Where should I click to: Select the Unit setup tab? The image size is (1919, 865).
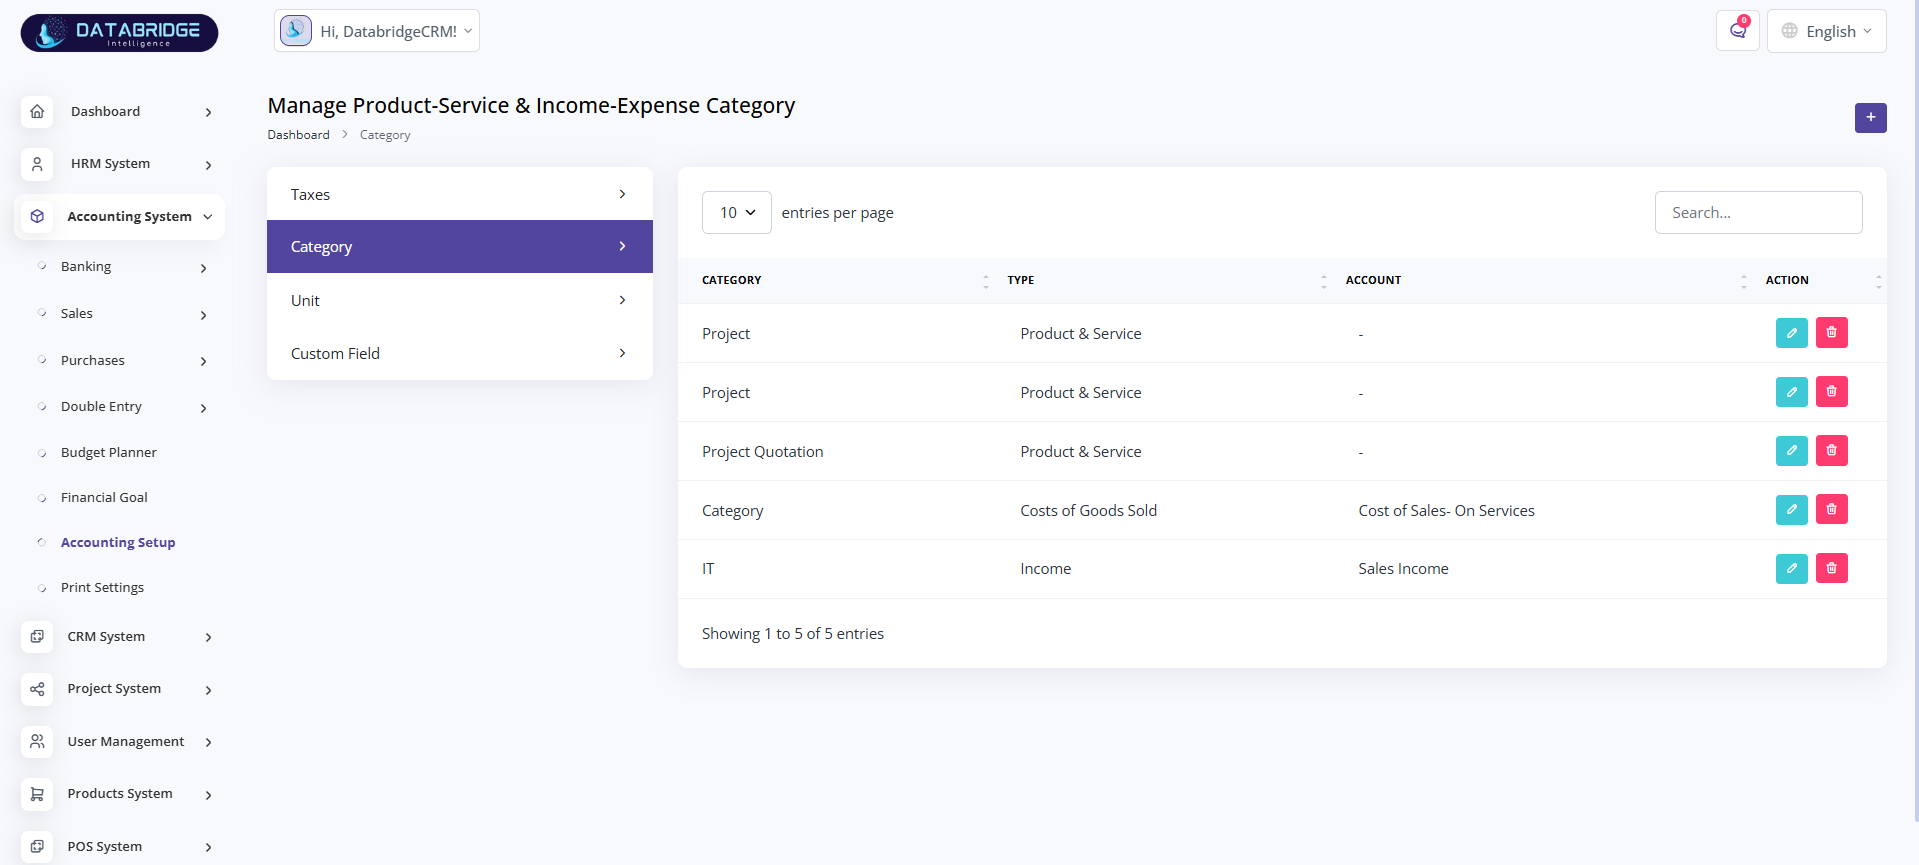tap(460, 300)
